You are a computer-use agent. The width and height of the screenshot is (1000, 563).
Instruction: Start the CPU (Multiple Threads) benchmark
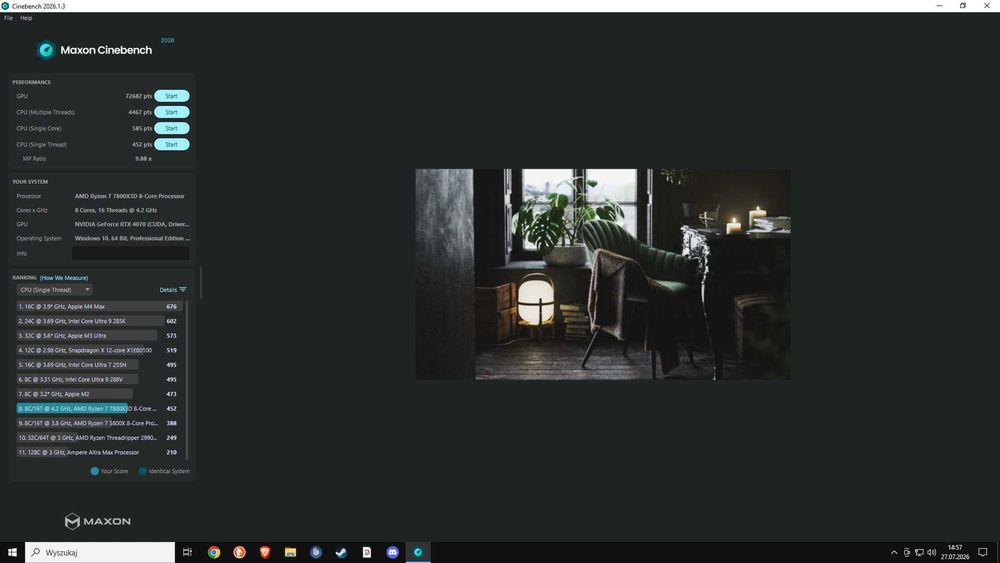[x=172, y=112]
